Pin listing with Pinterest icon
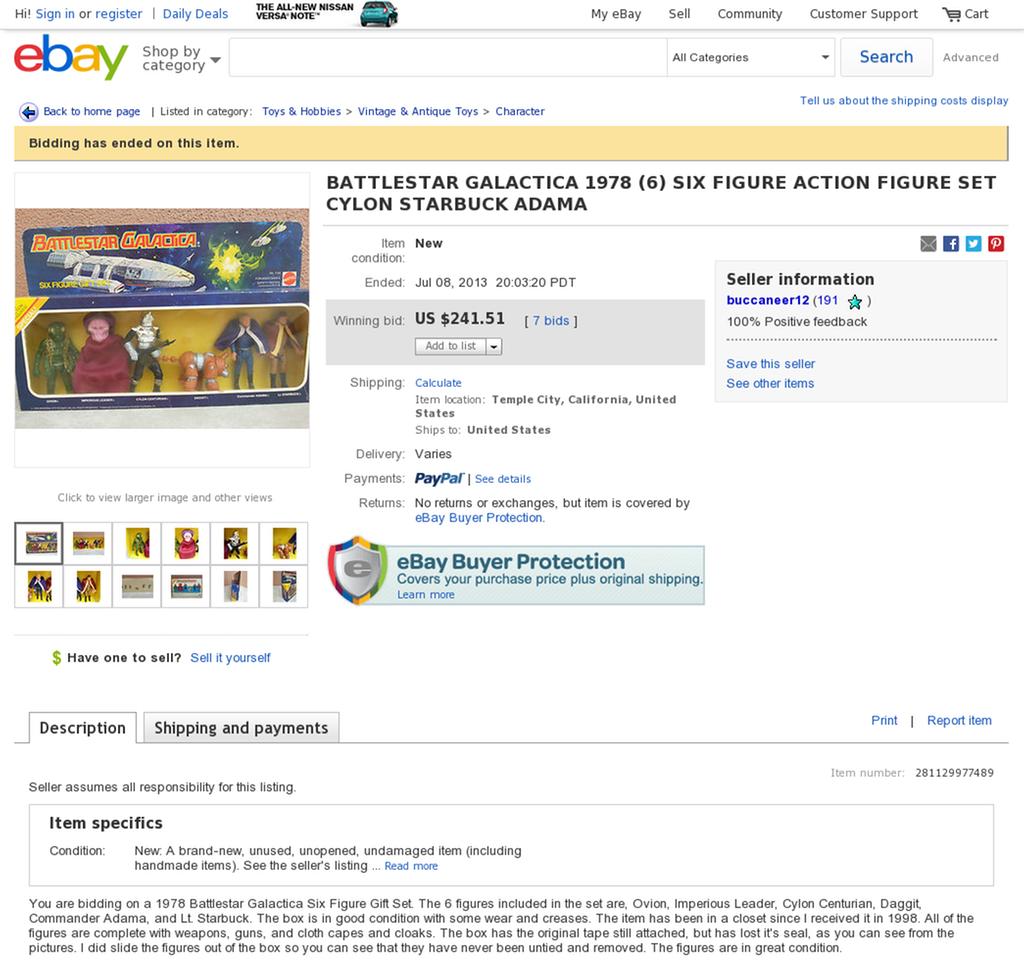Screen dimensions: 1024x974 [x=995, y=244]
